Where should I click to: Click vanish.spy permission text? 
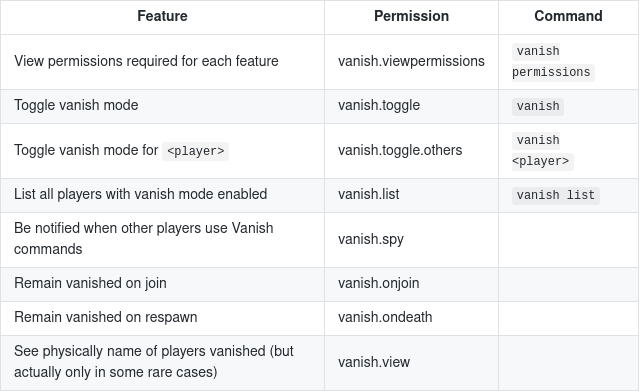point(370,239)
